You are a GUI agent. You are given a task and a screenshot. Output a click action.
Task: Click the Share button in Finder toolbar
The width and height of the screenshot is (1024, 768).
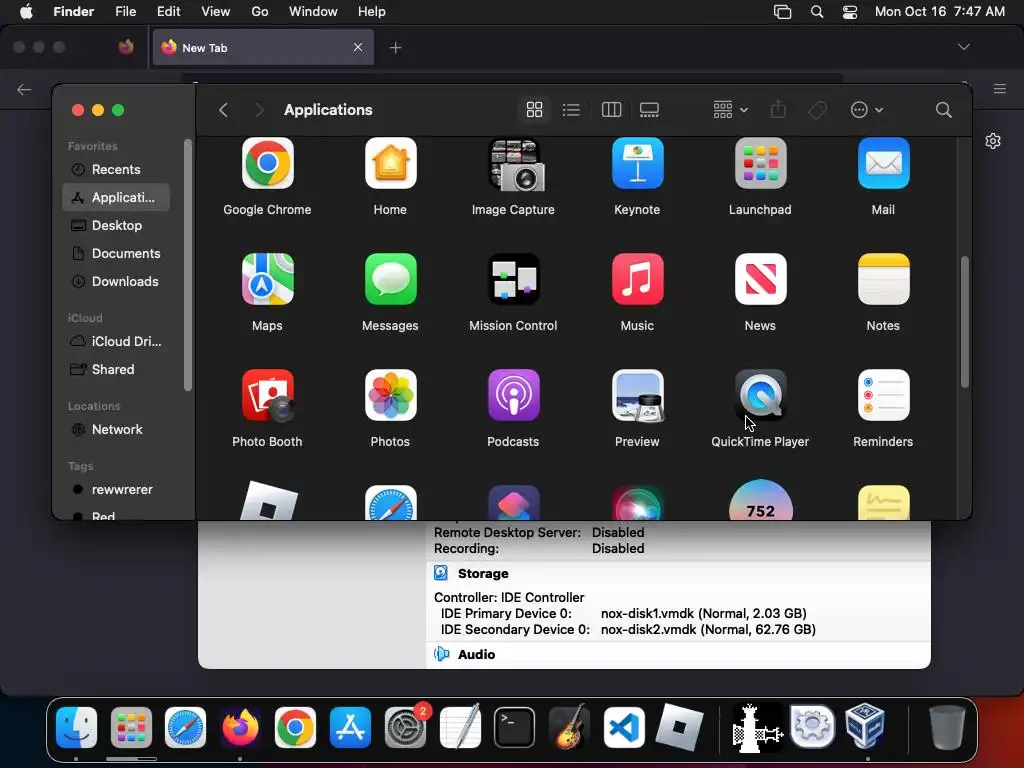pyautogui.click(x=778, y=110)
